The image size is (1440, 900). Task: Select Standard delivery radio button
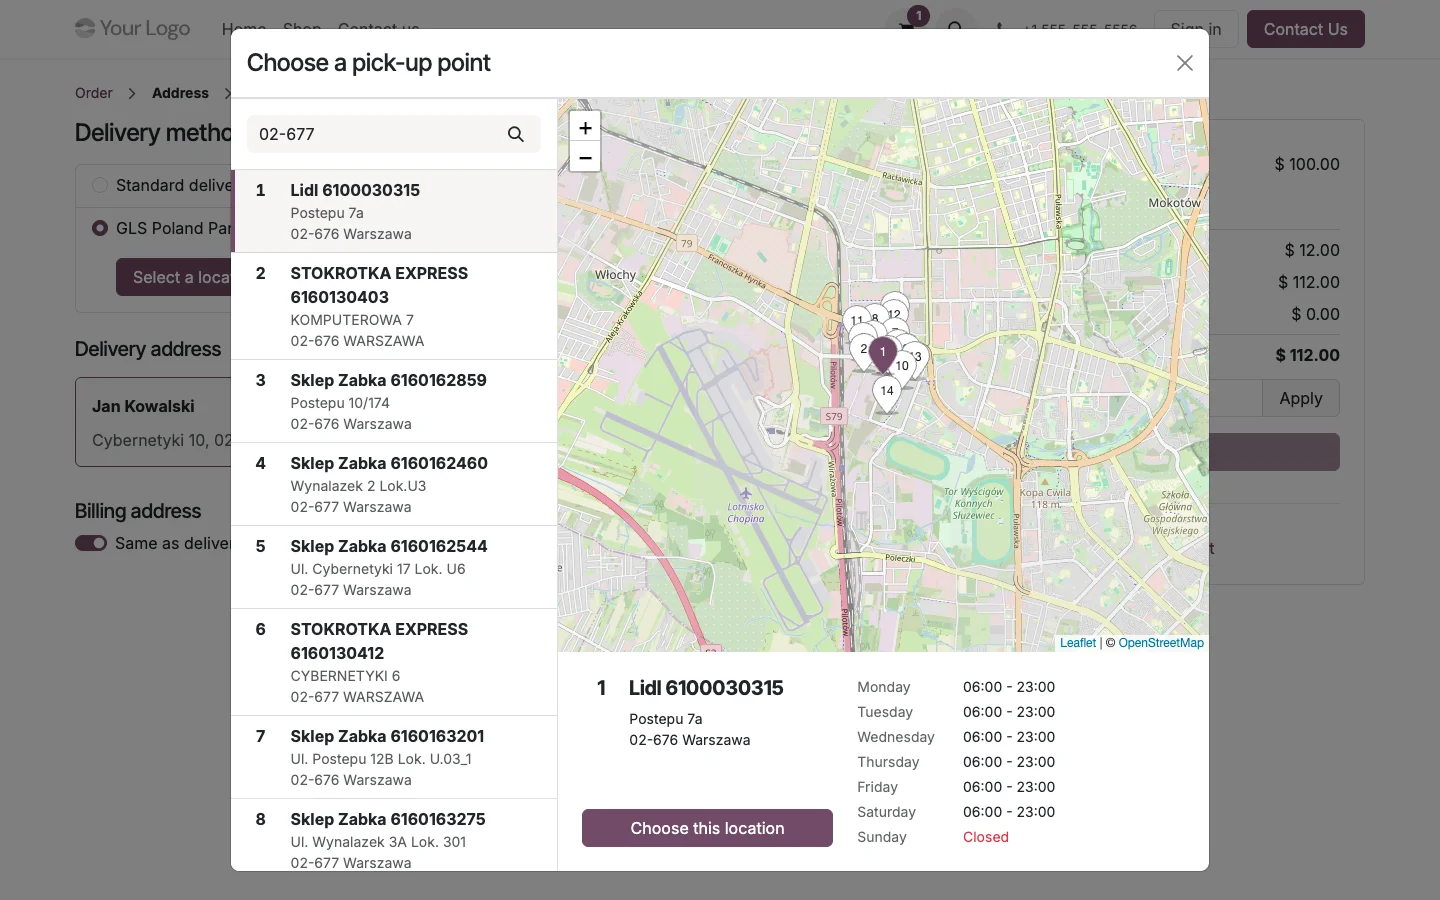[x=100, y=185]
